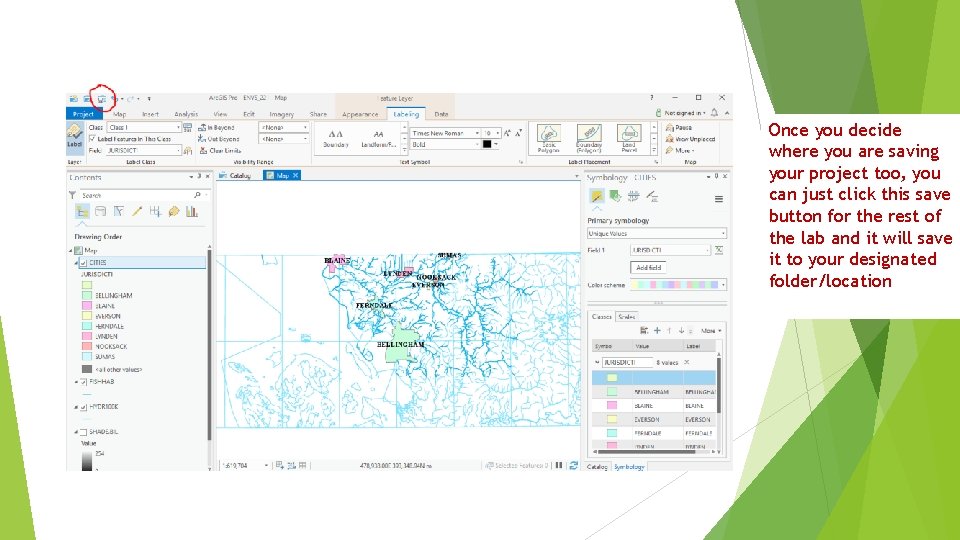The image size is (960, 540).
Task: Open the label expression icon beside Field
Action: [x=188, y=151]
